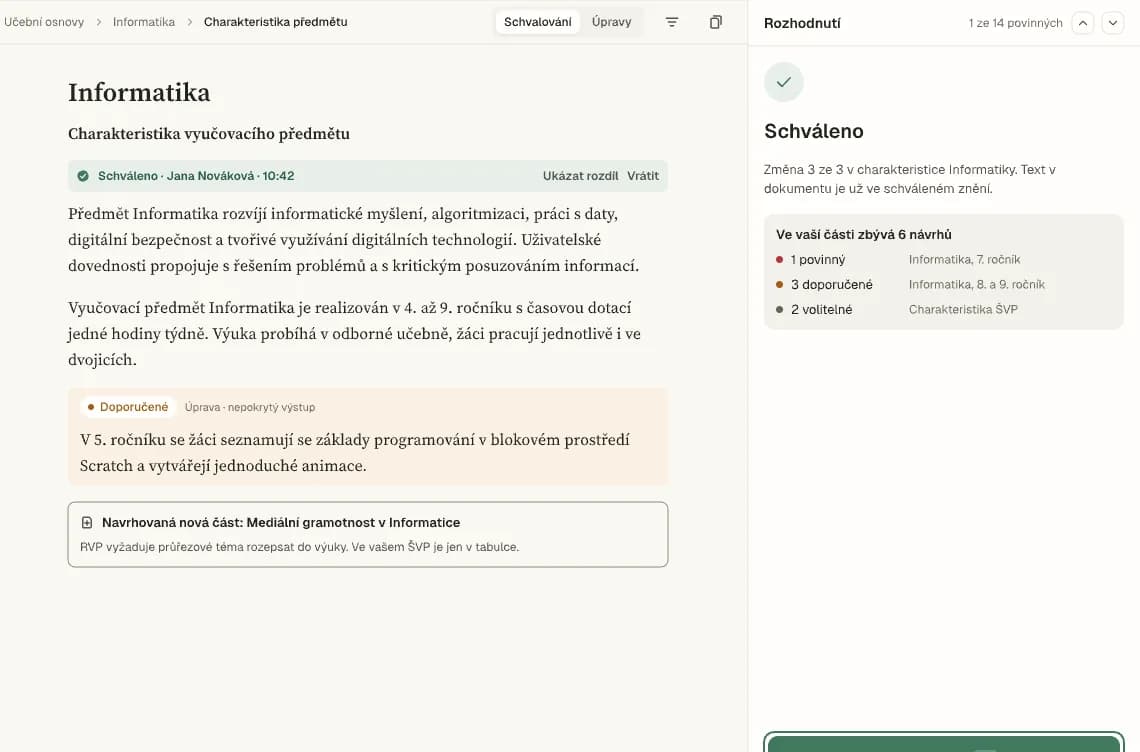The width and height of the screenshot is (1140, 752).
Task: Click the Schváleno · Jana Nováková · 10:42 status
Action: click(196, 176)
